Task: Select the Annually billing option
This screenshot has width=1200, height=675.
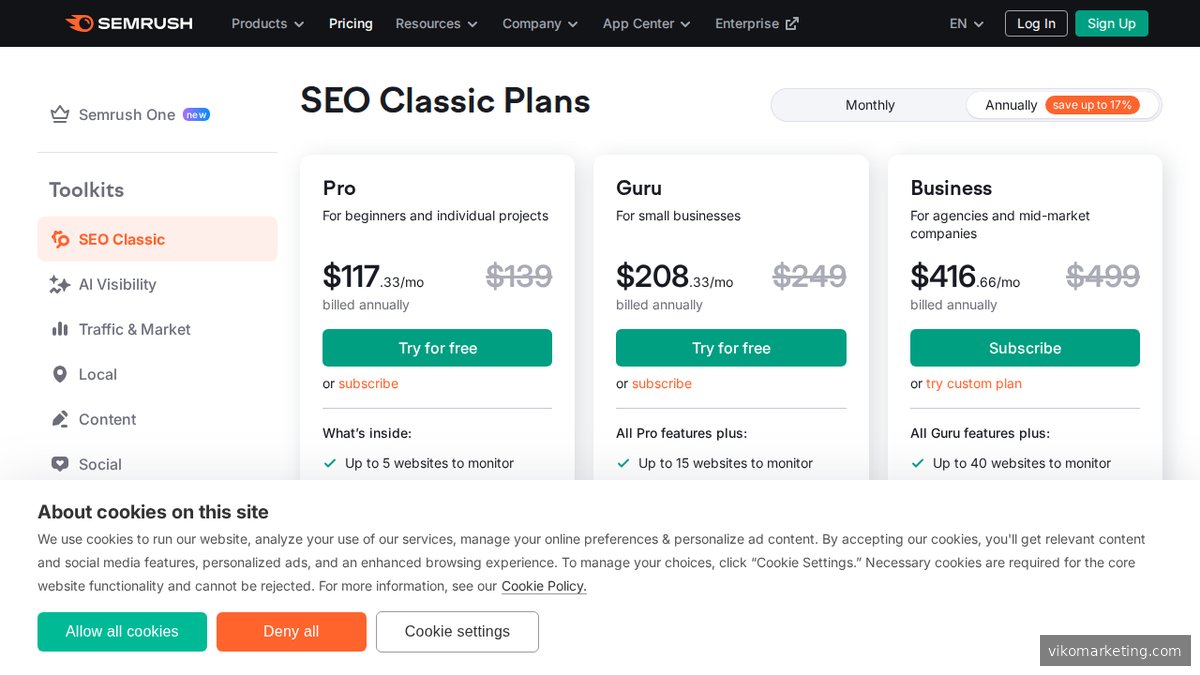Action: (x=1011, y=105)
